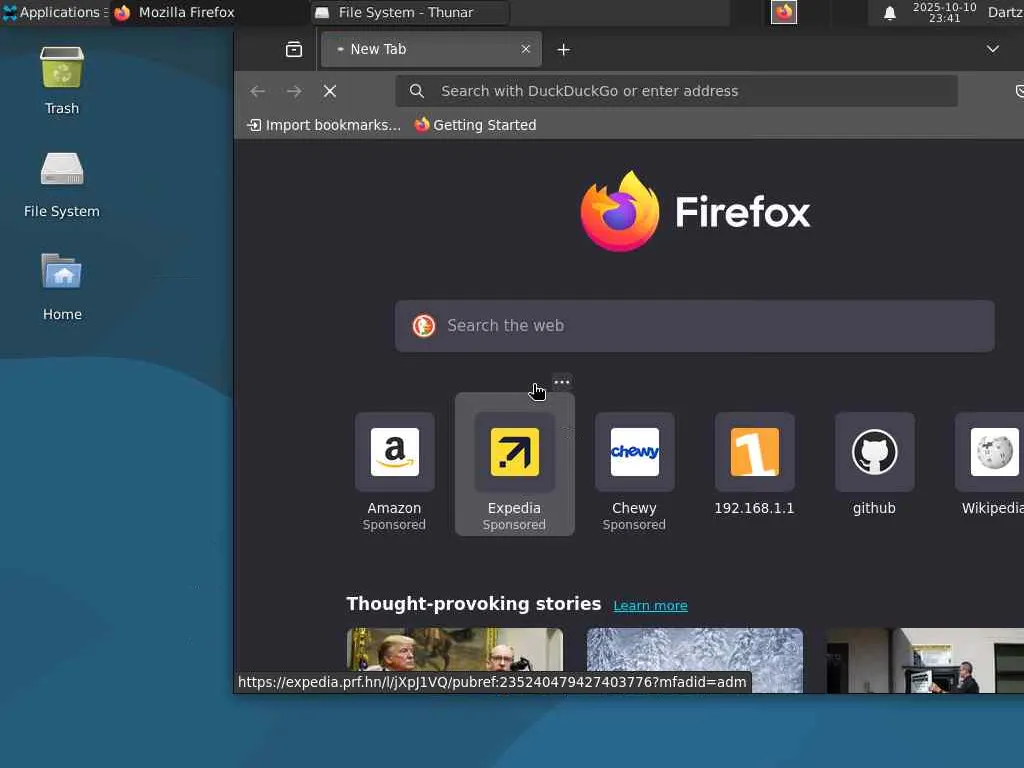Click the magnifier icon in address bar
This screenshot has height=768, width=1024.
point(417,91)
